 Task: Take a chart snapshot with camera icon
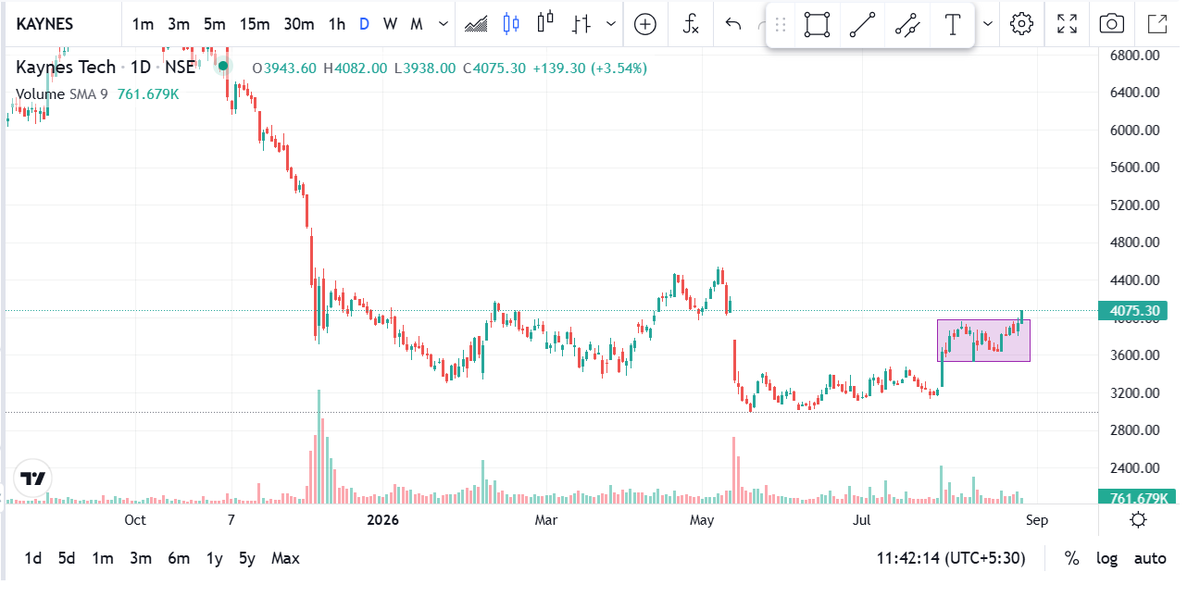[1111, 24]
